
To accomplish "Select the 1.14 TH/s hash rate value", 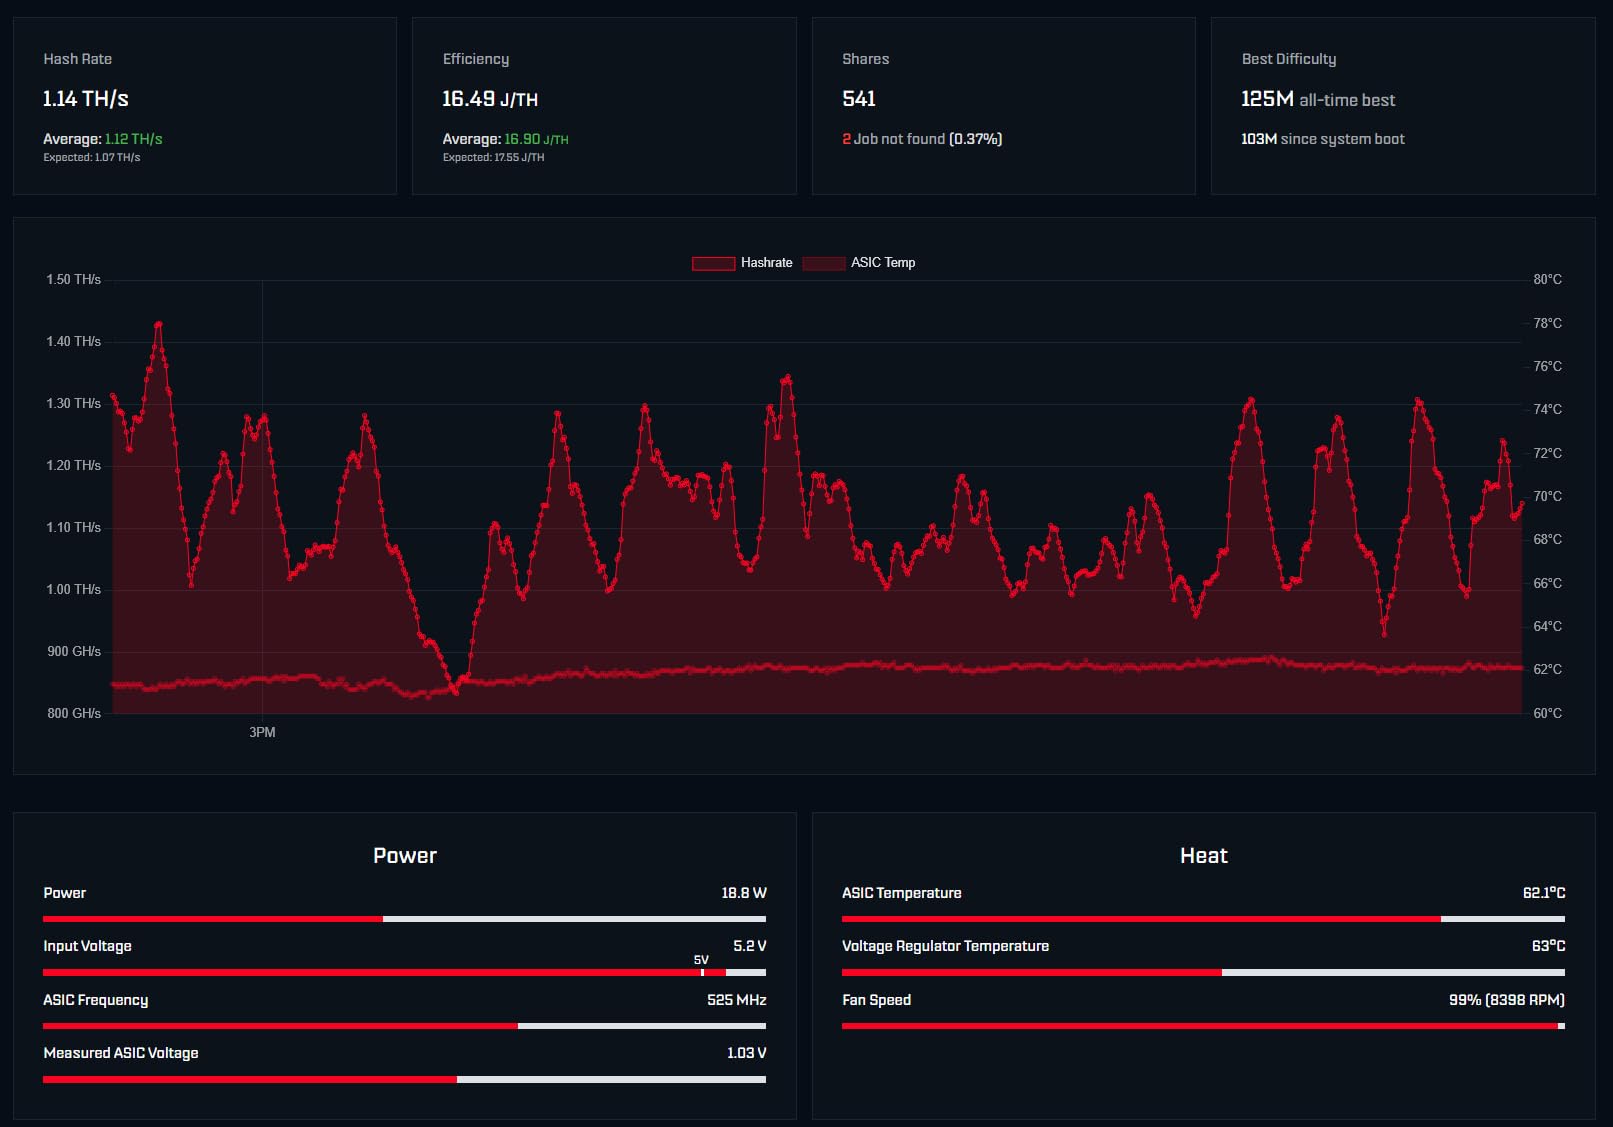I will tap(86, 99).
